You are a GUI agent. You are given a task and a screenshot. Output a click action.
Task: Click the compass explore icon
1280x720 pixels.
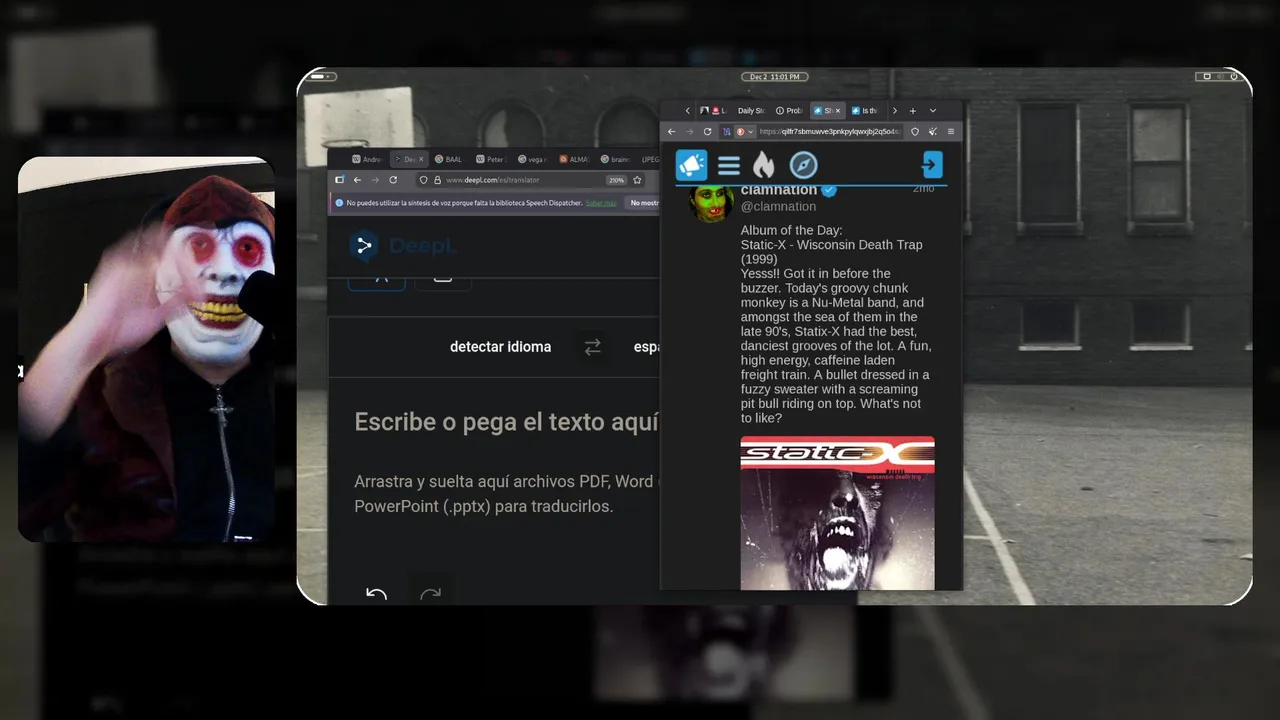803,165
